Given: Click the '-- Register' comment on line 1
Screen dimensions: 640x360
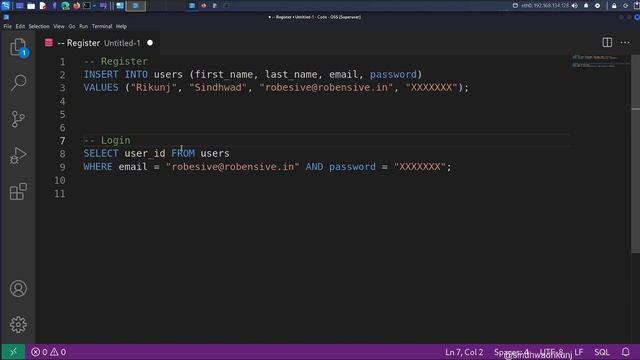Looking at the screenshot, I should pyautogui.click(x=116, y=61).
